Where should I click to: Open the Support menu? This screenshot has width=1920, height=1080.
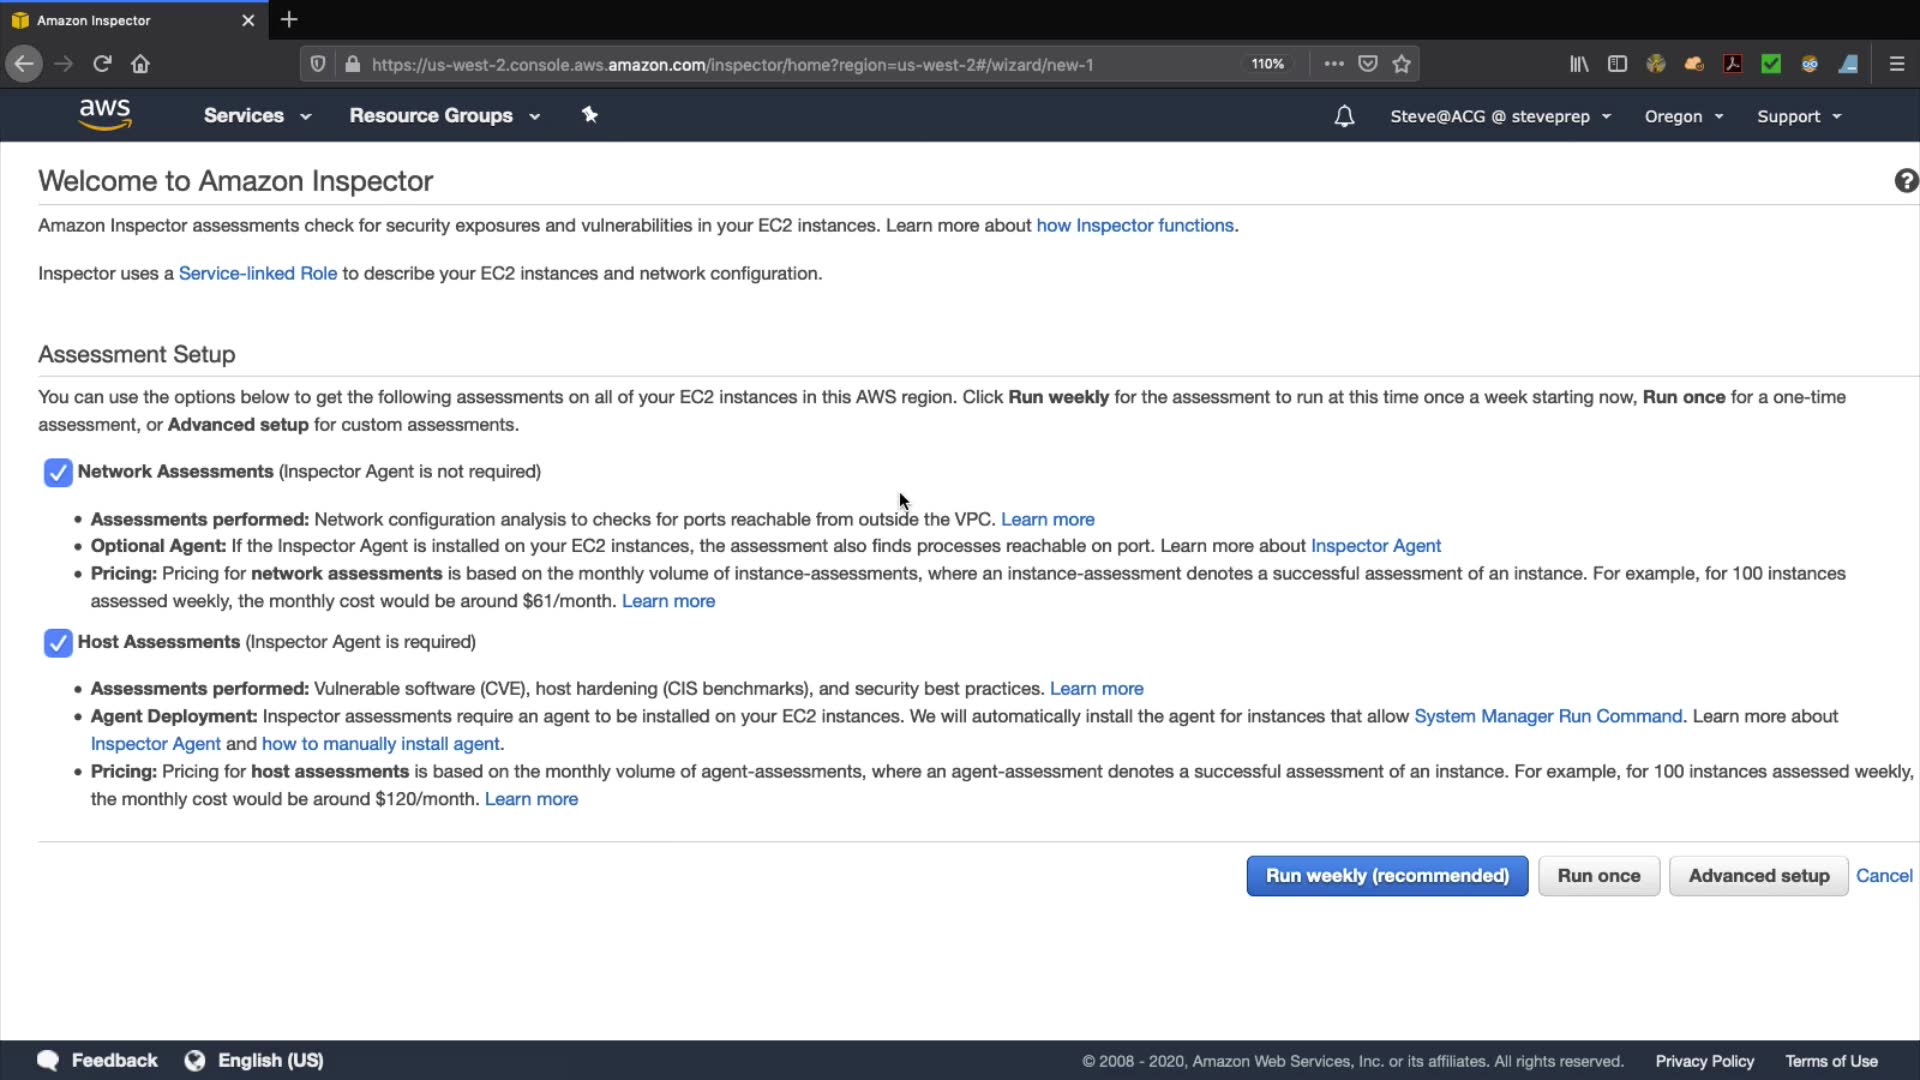[x=1798, y=117]
